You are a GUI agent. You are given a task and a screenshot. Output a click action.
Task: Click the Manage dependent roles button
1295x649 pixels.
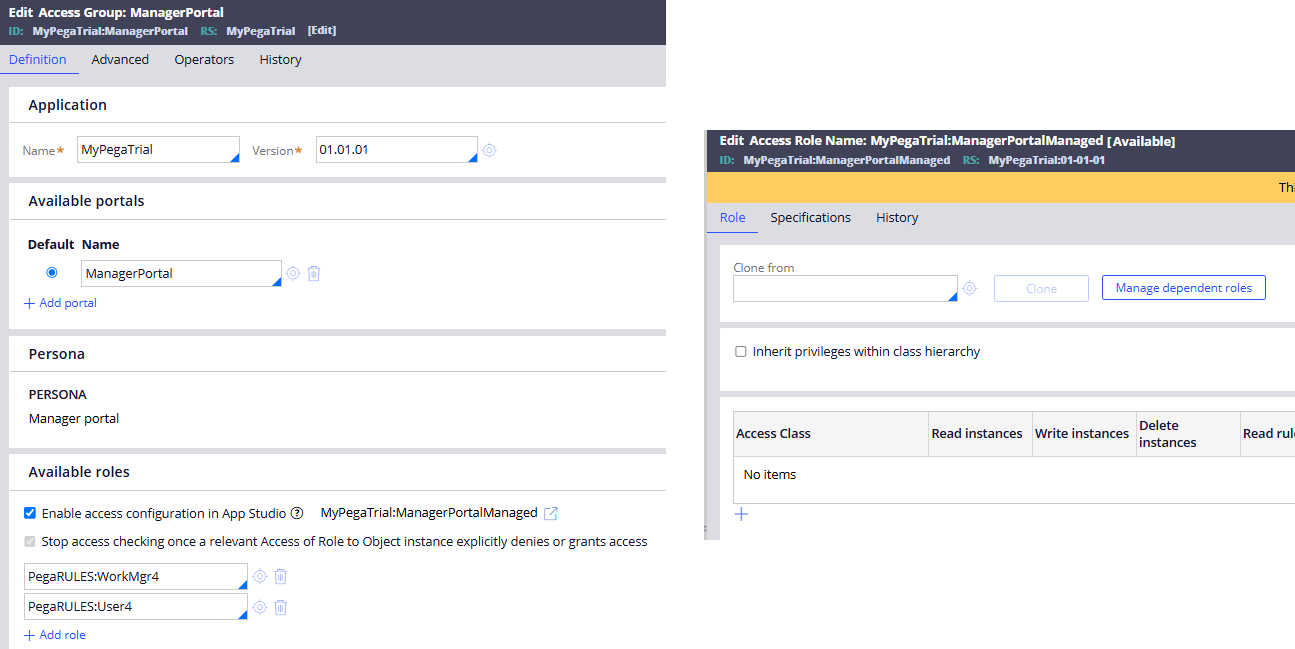coord(1184,288)
